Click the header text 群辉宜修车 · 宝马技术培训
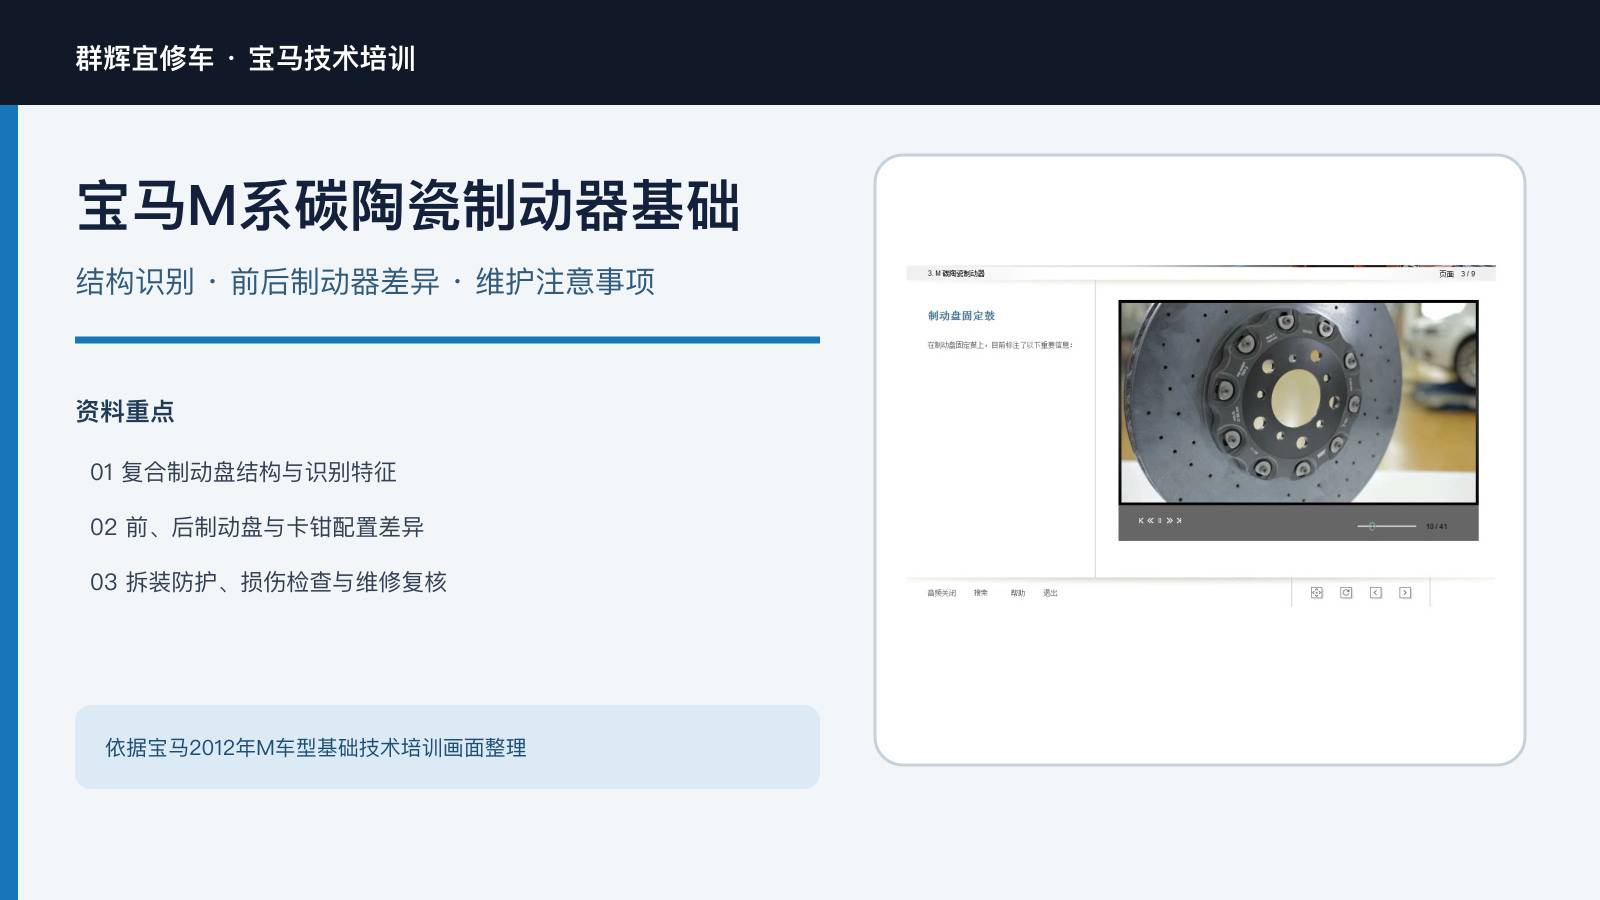The width and height of the screenshot is (1600, 900). 245,58
